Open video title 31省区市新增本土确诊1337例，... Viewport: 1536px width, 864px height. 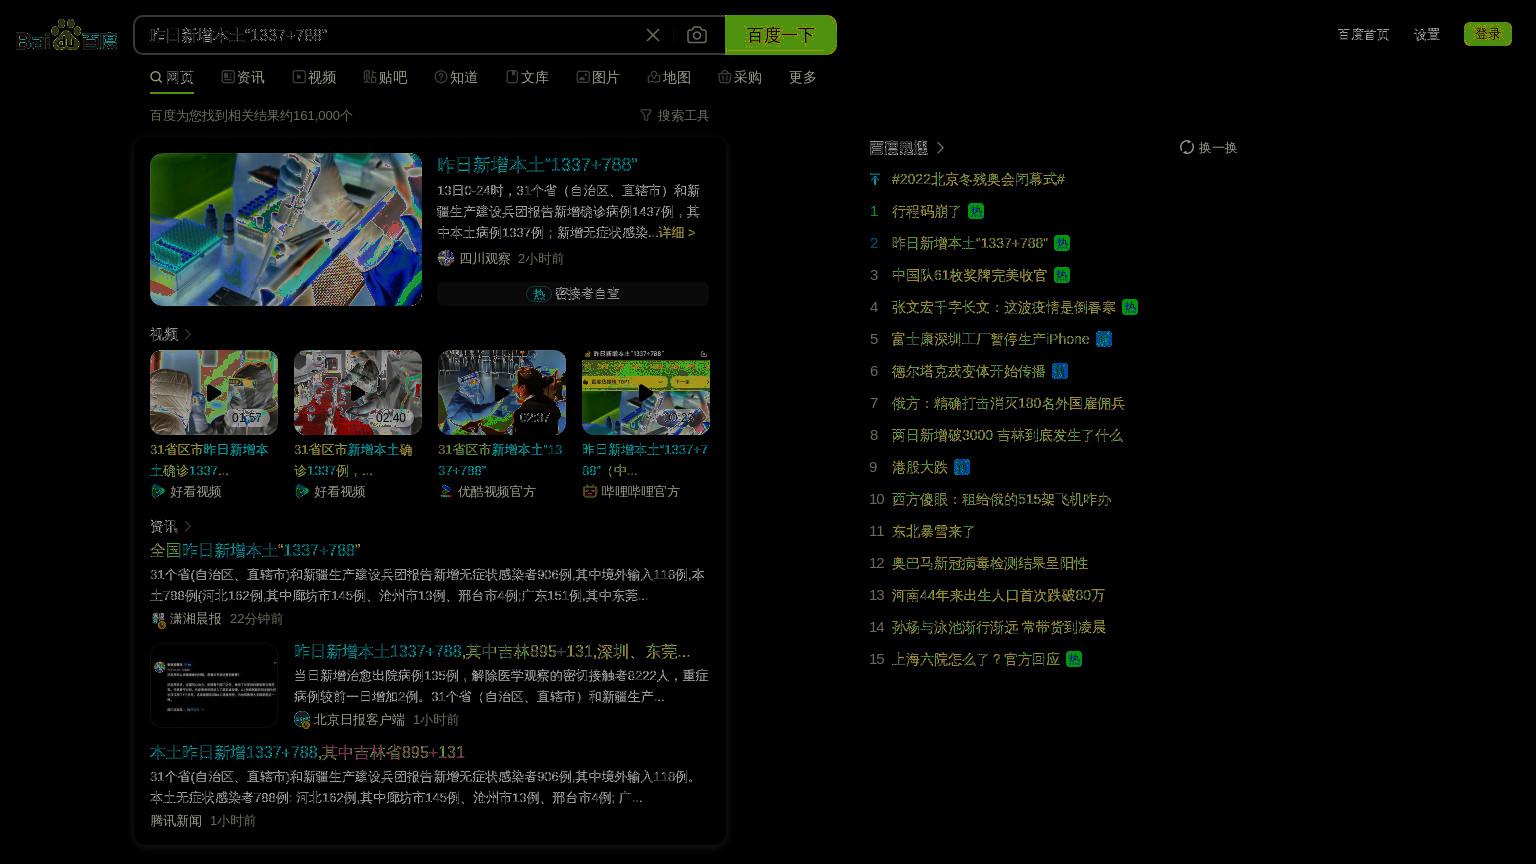(x=354, y=460)
